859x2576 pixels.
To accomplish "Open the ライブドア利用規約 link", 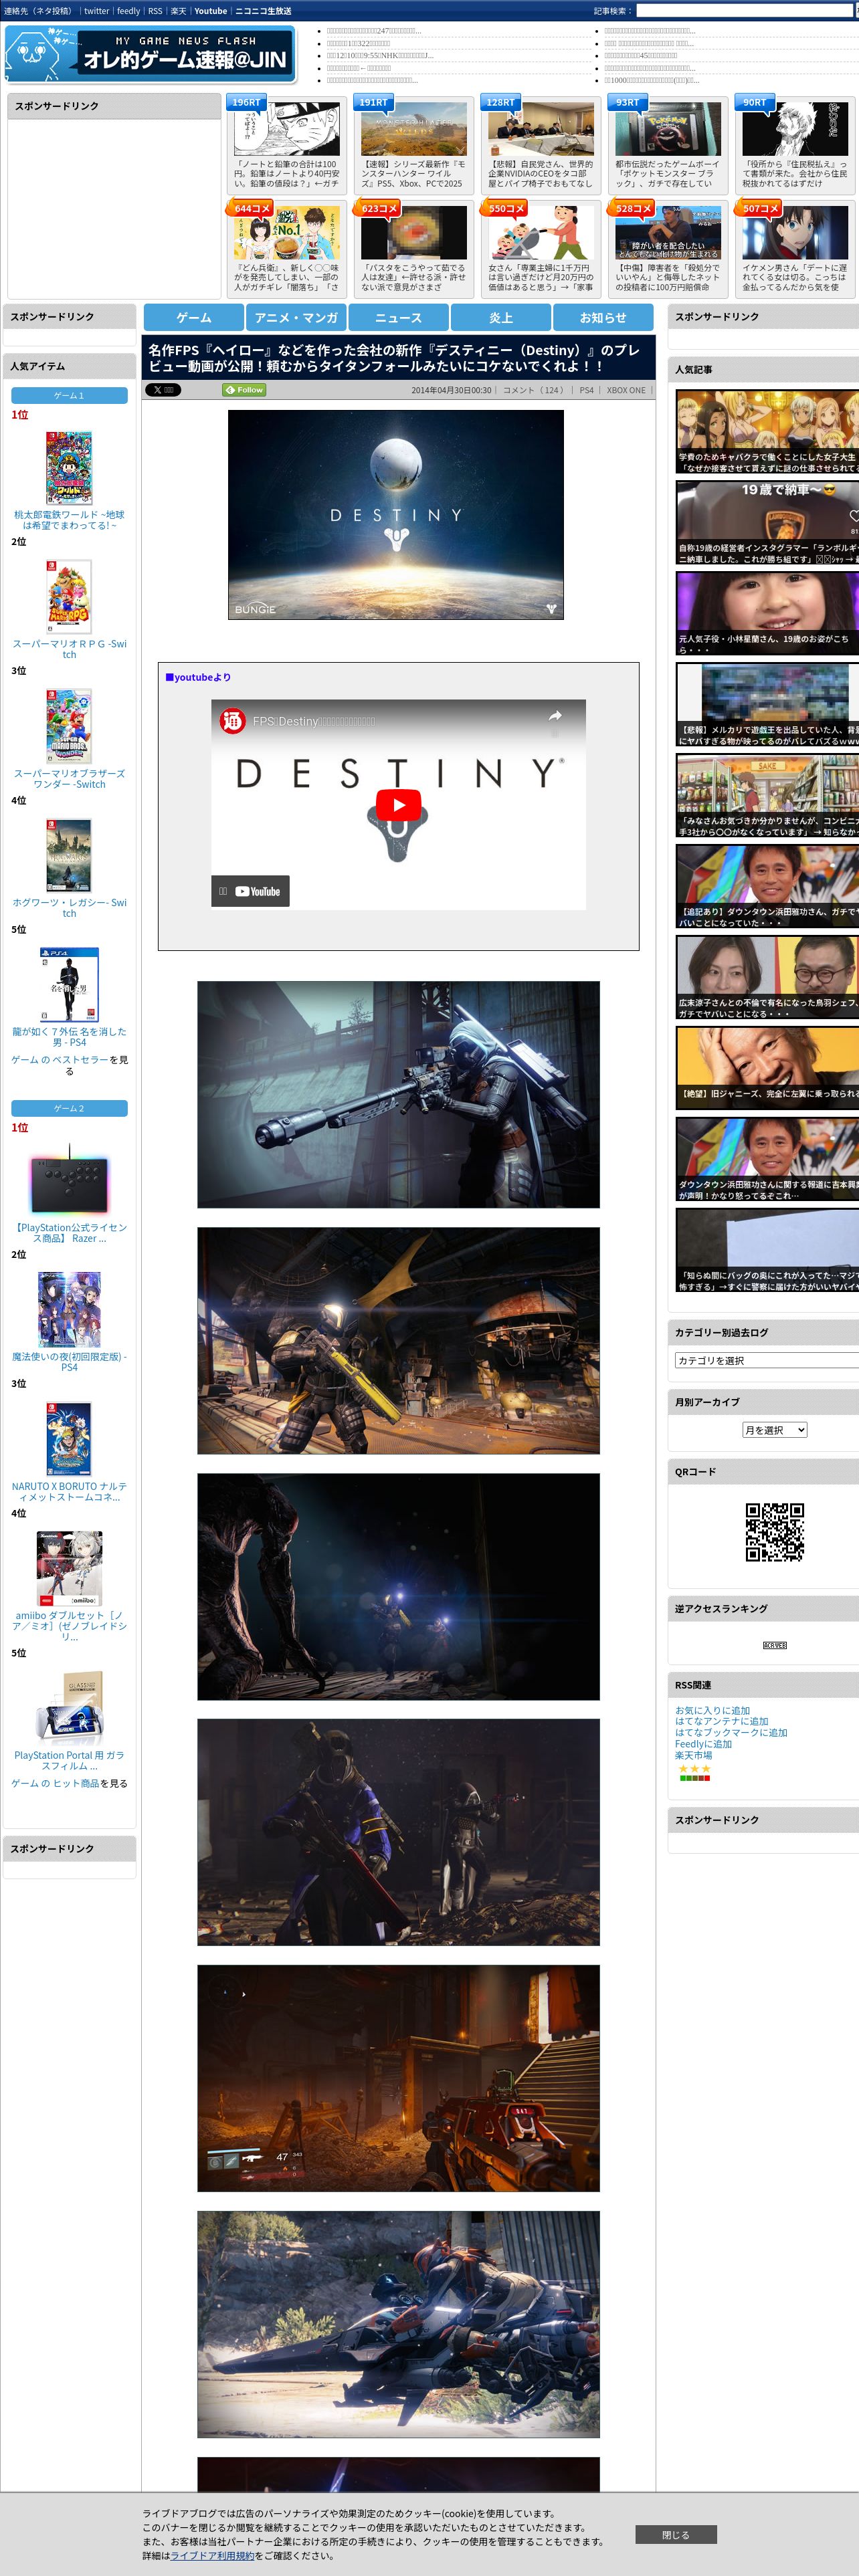I will [x=212, y=2555].
